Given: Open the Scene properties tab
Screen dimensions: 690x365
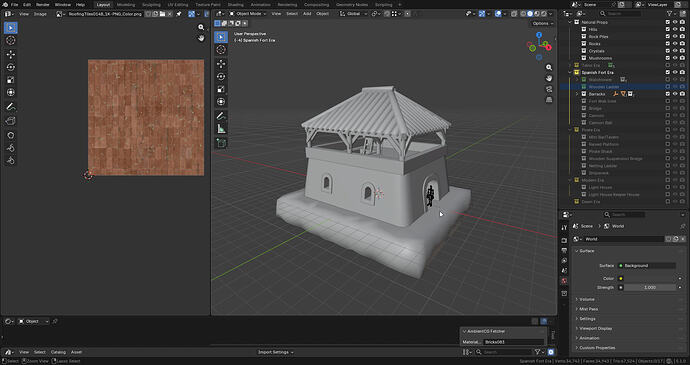Looking at the screenshot, I should coord(565,271).
